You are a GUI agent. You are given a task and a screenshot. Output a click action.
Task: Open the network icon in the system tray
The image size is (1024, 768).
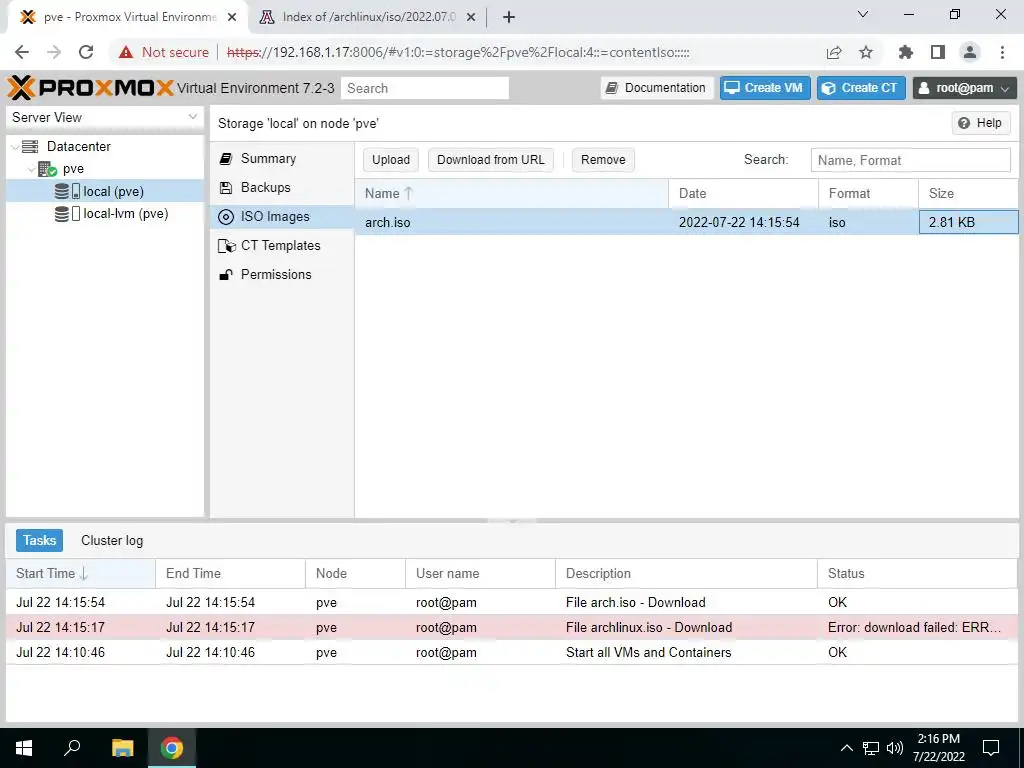click(x=871, y=748)
